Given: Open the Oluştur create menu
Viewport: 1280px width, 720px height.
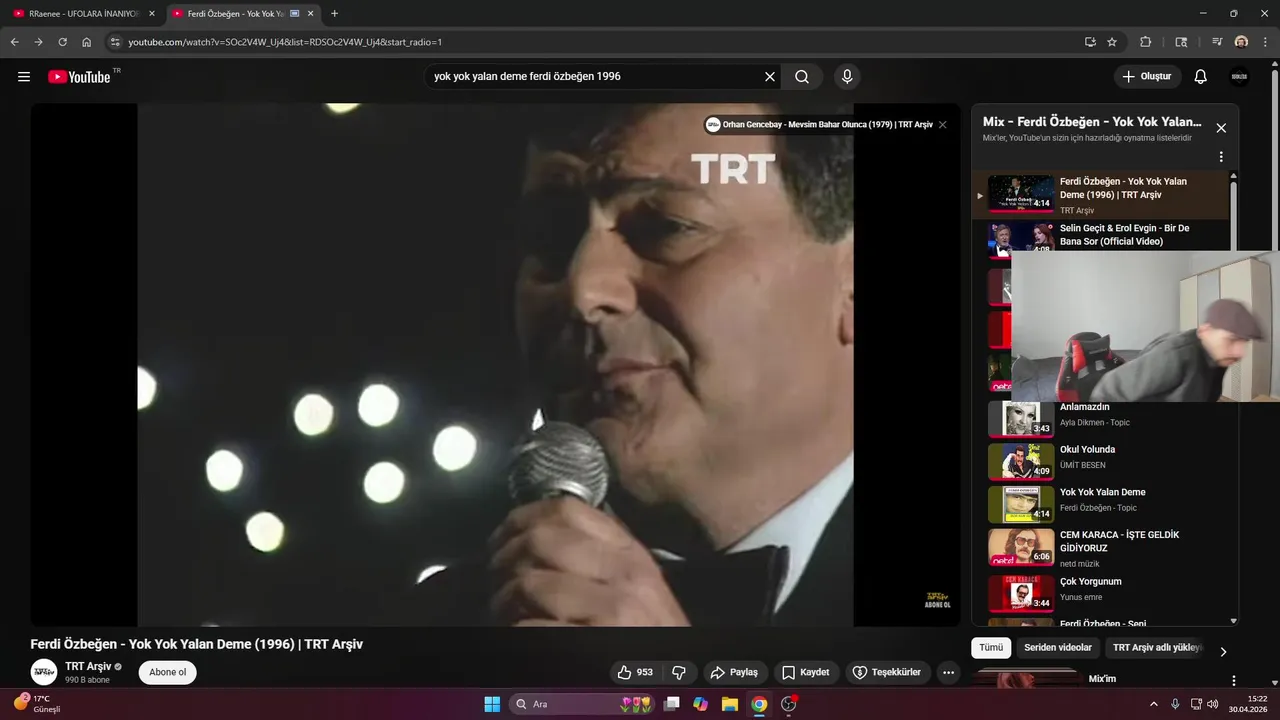Looking at the screenshot, I should [x=1148, y=77].
